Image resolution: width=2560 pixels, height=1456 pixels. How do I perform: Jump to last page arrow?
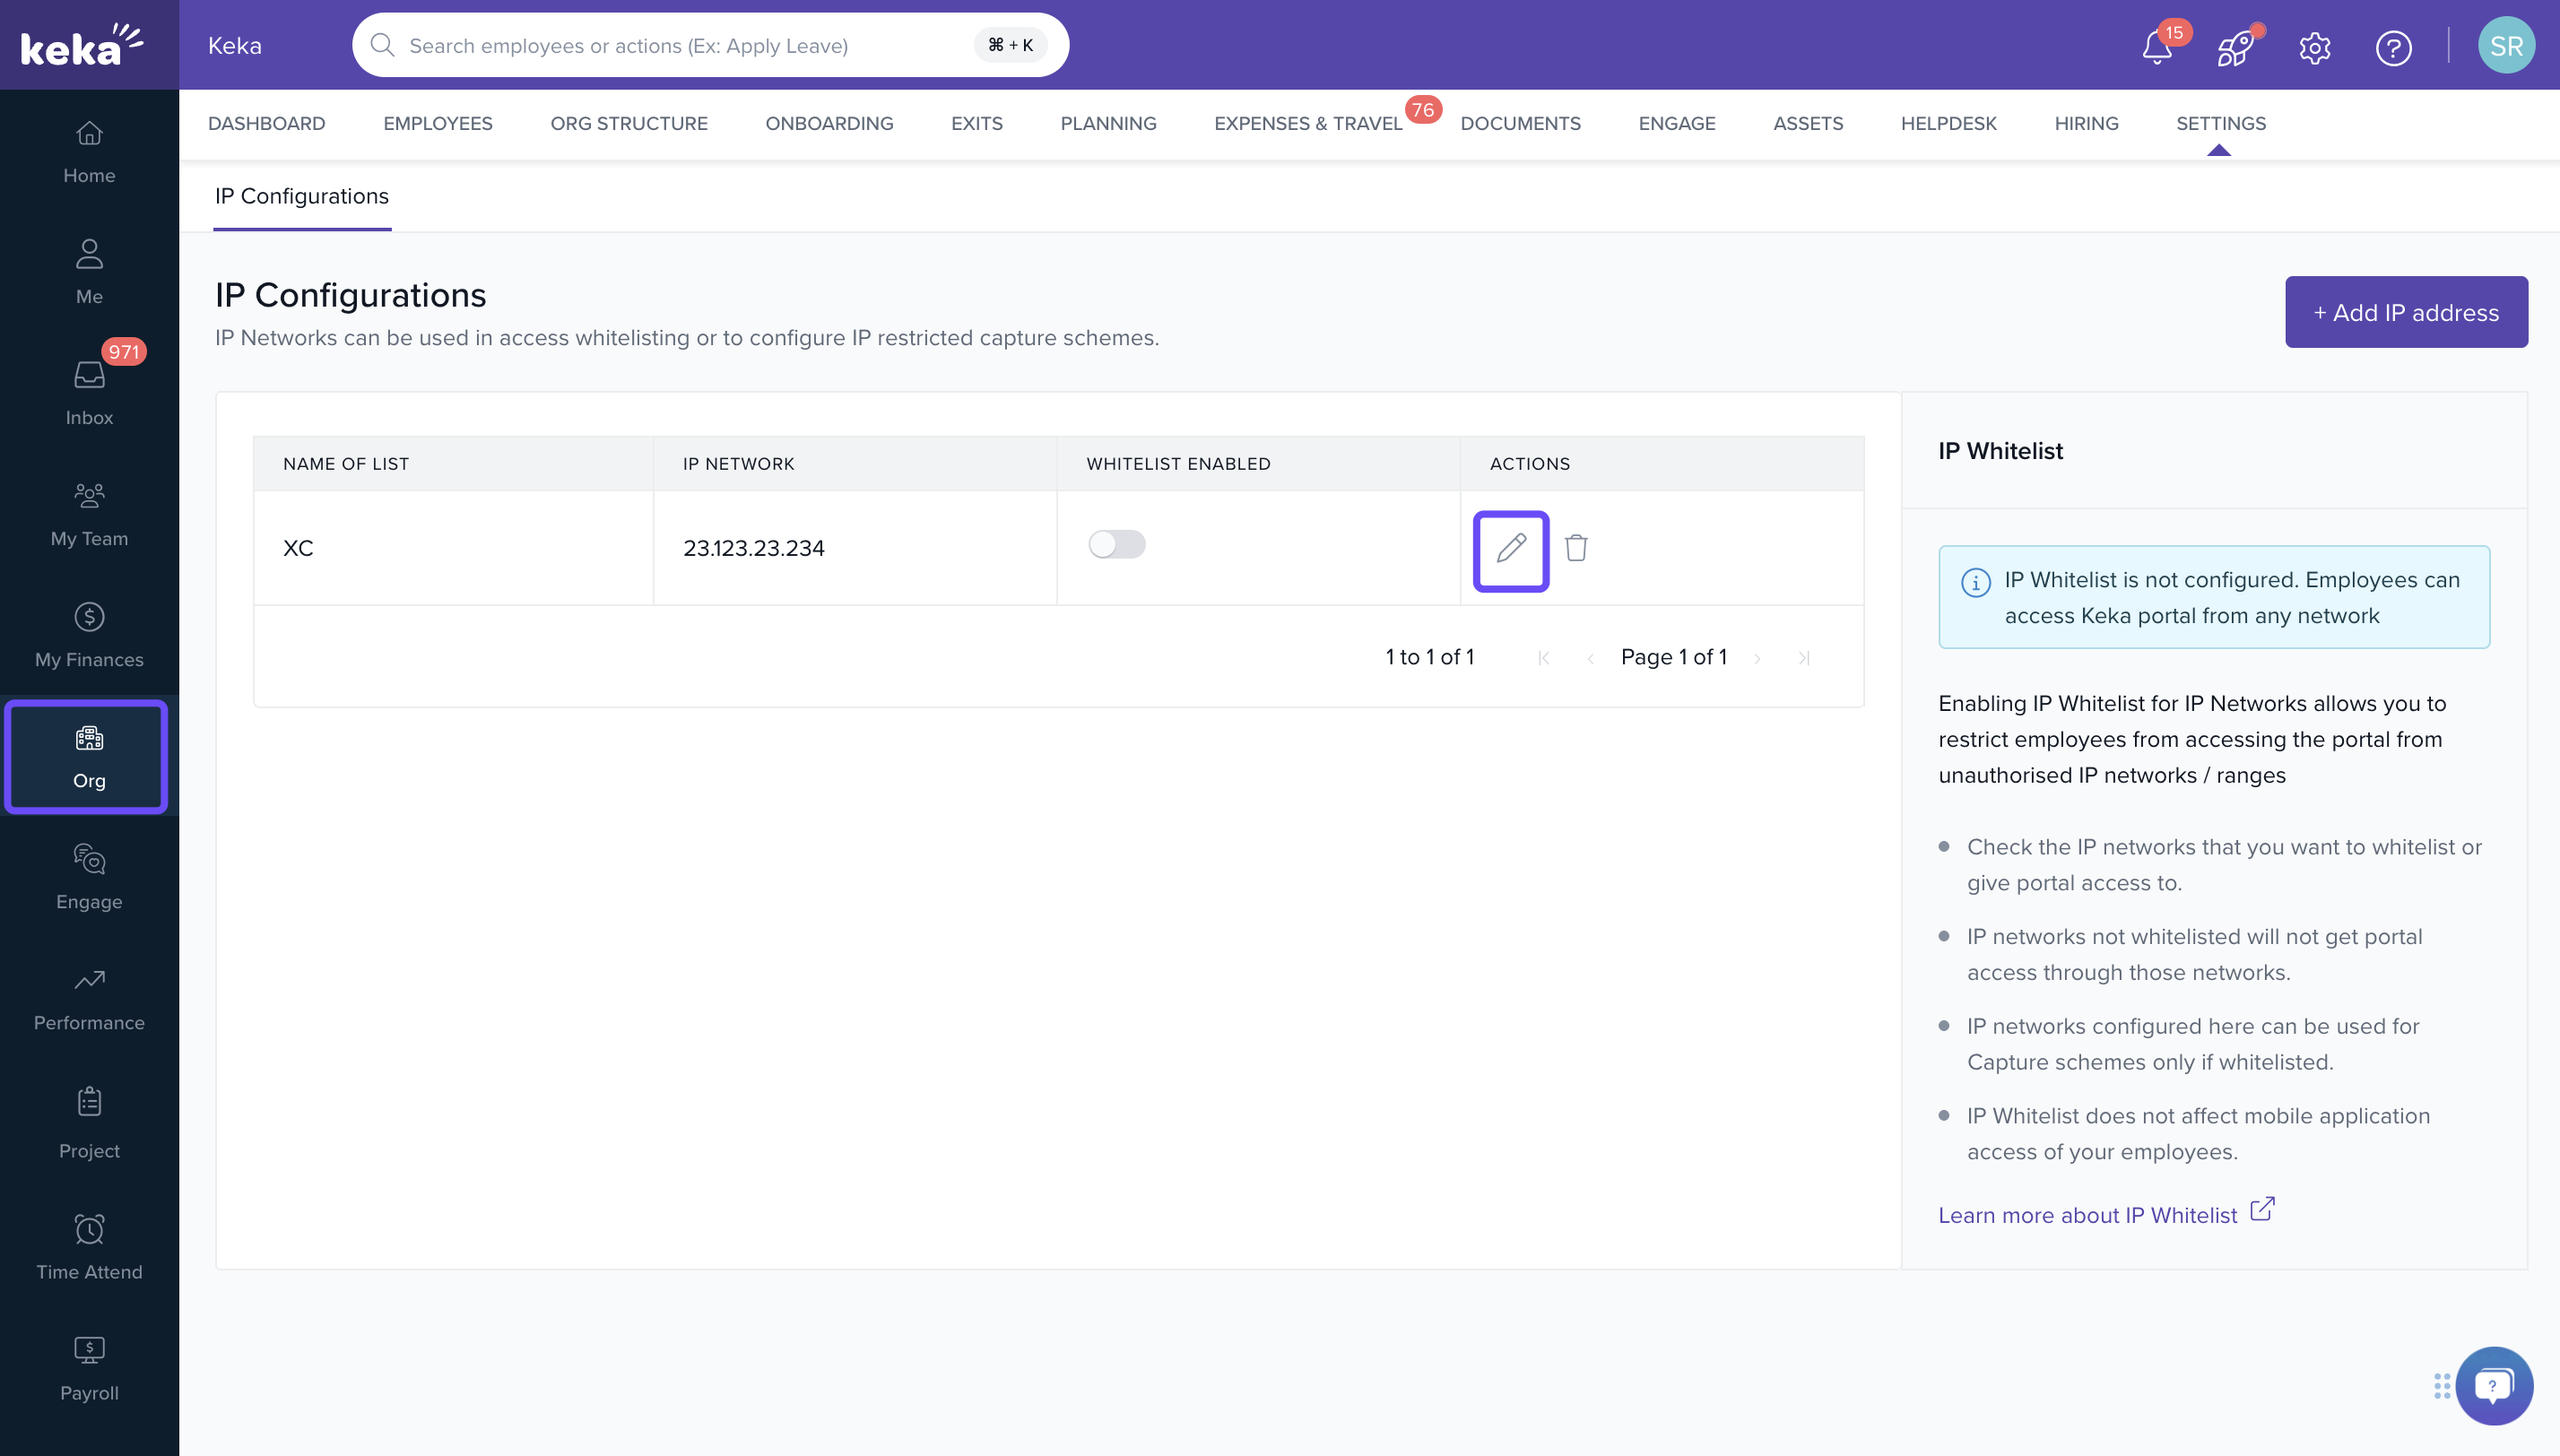coord(1804,658)
